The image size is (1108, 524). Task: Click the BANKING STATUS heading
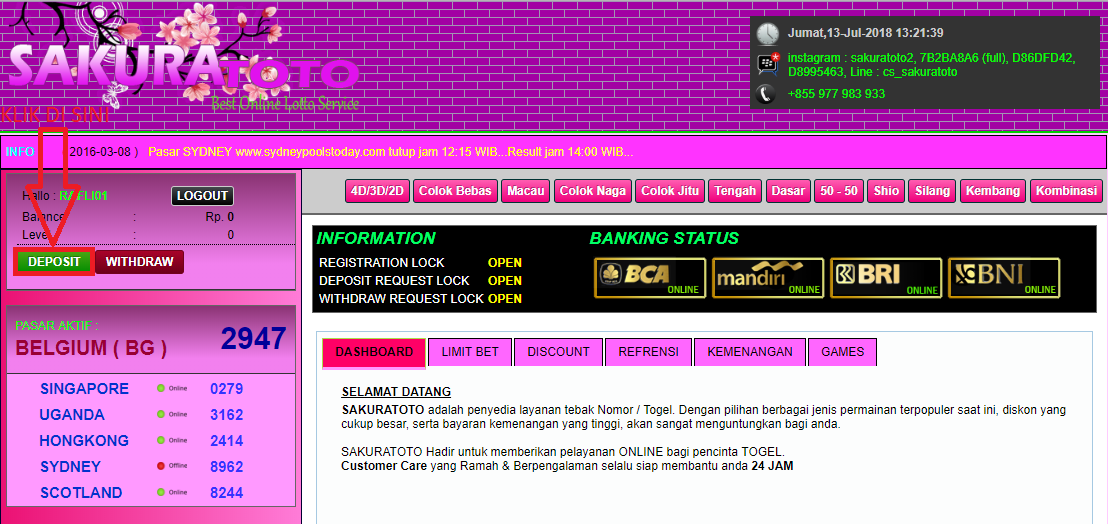664,238
